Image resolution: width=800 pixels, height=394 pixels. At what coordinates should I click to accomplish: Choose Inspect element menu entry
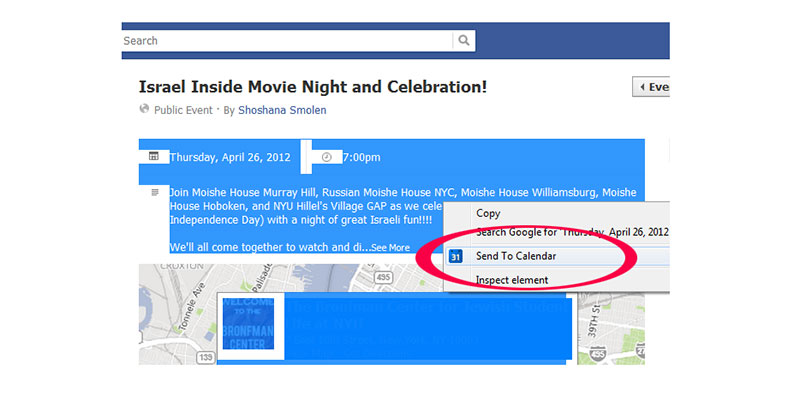point(512,280)
